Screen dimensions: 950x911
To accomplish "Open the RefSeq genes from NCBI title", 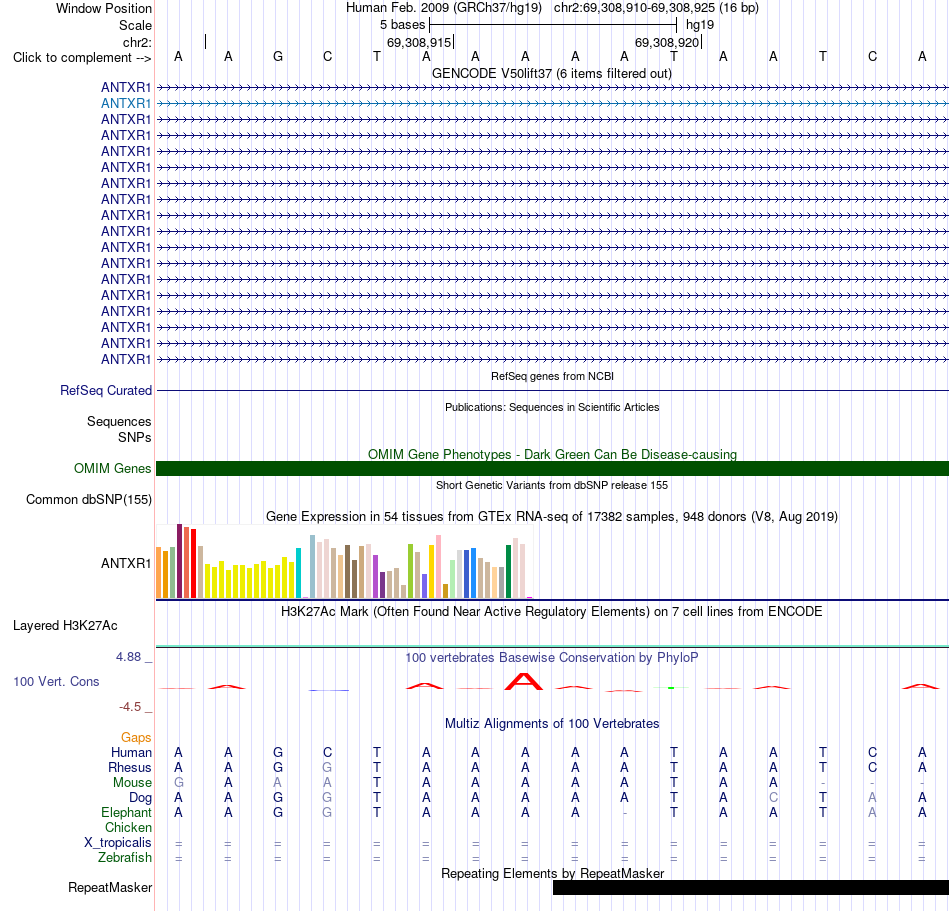I will pyautogui.click(x=552, y=376).
